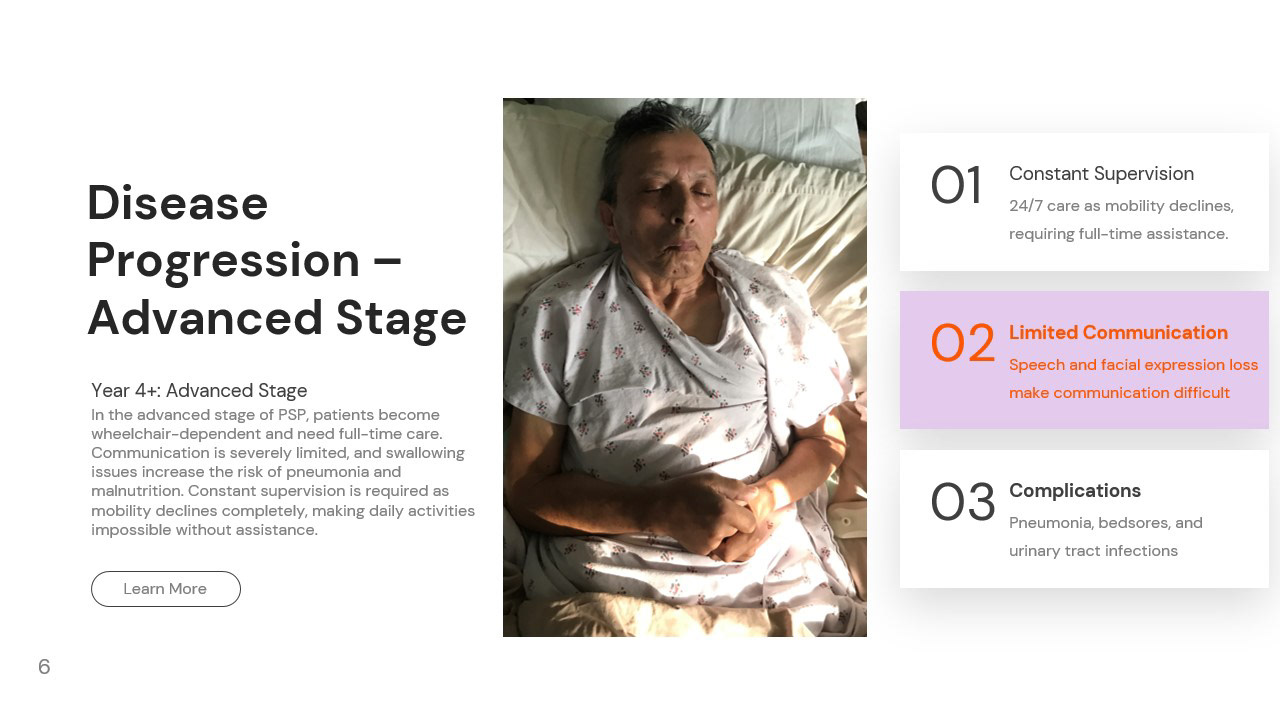Click the Year 4+: Advanced Stage subheading
The width and height of the screenshot is (1280, 720).
(199, 391)
